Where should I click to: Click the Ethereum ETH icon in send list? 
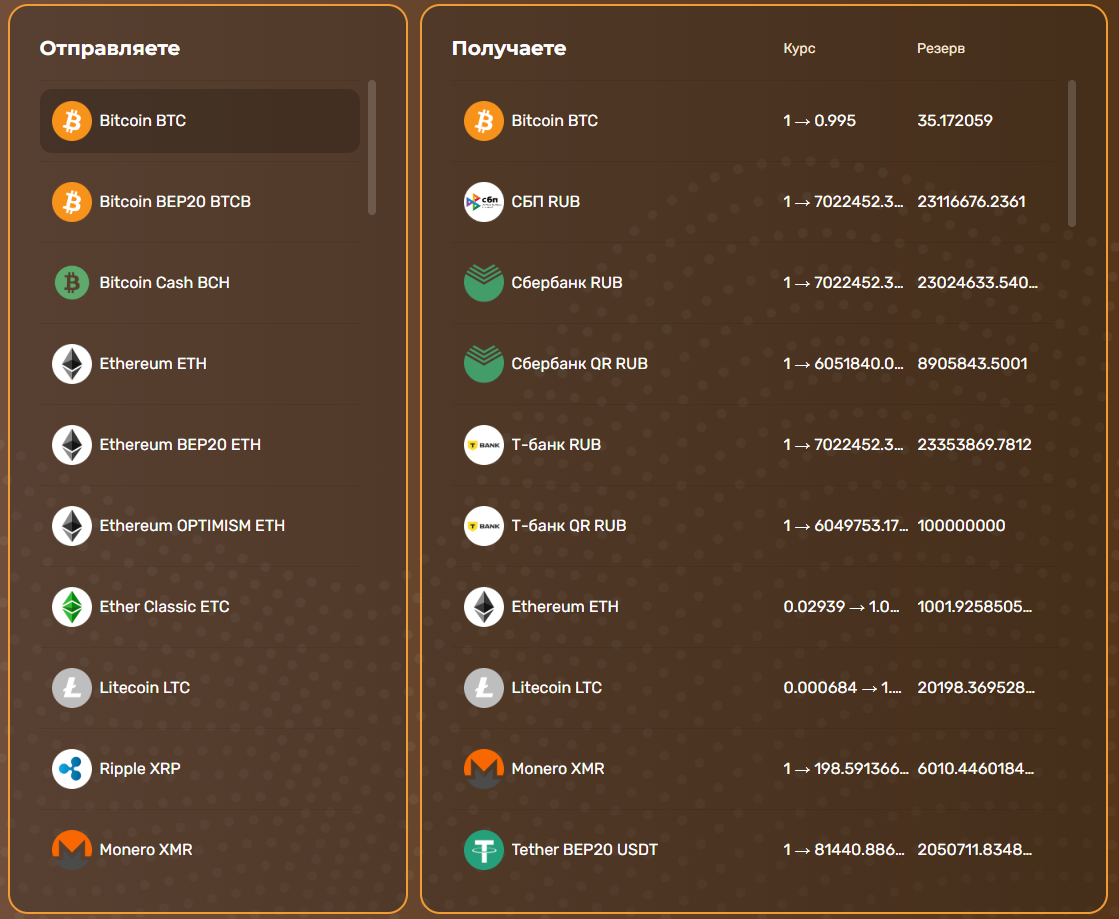(x=72, y=364)
